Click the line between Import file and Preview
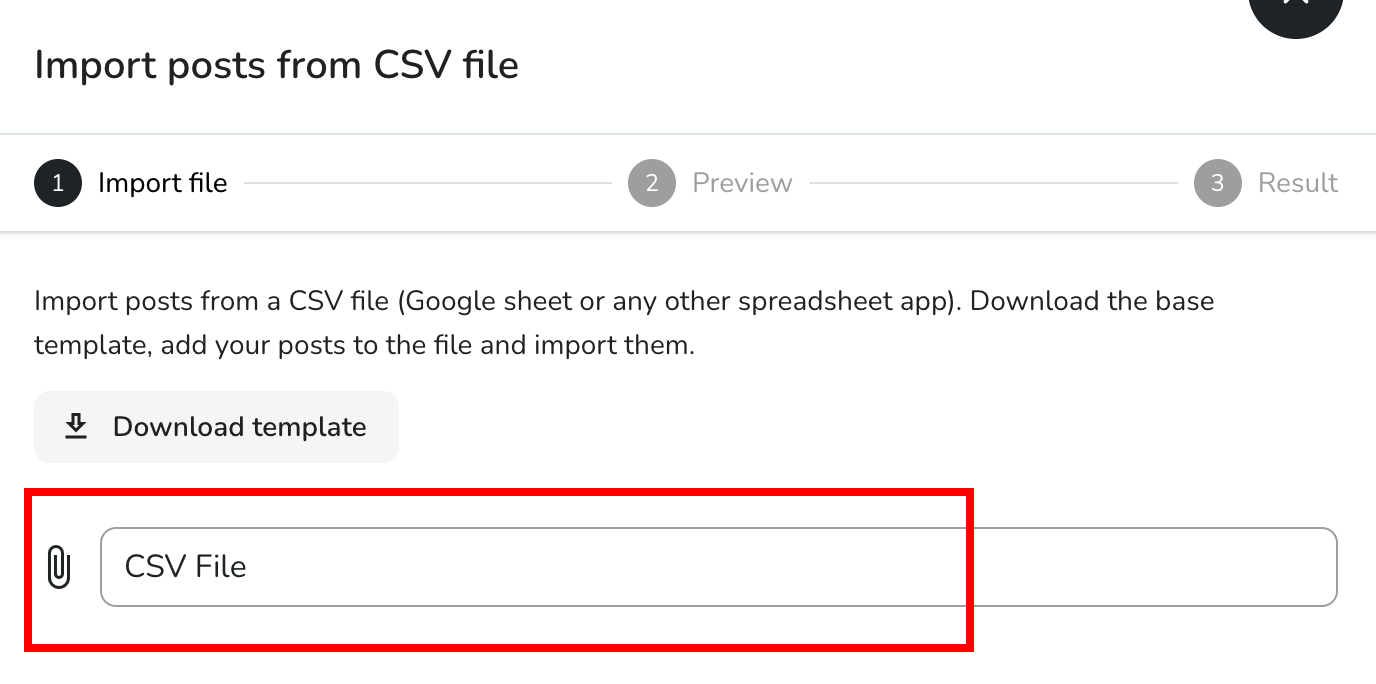This screenshot has height=684, width=1376. [x=427, y=183]
